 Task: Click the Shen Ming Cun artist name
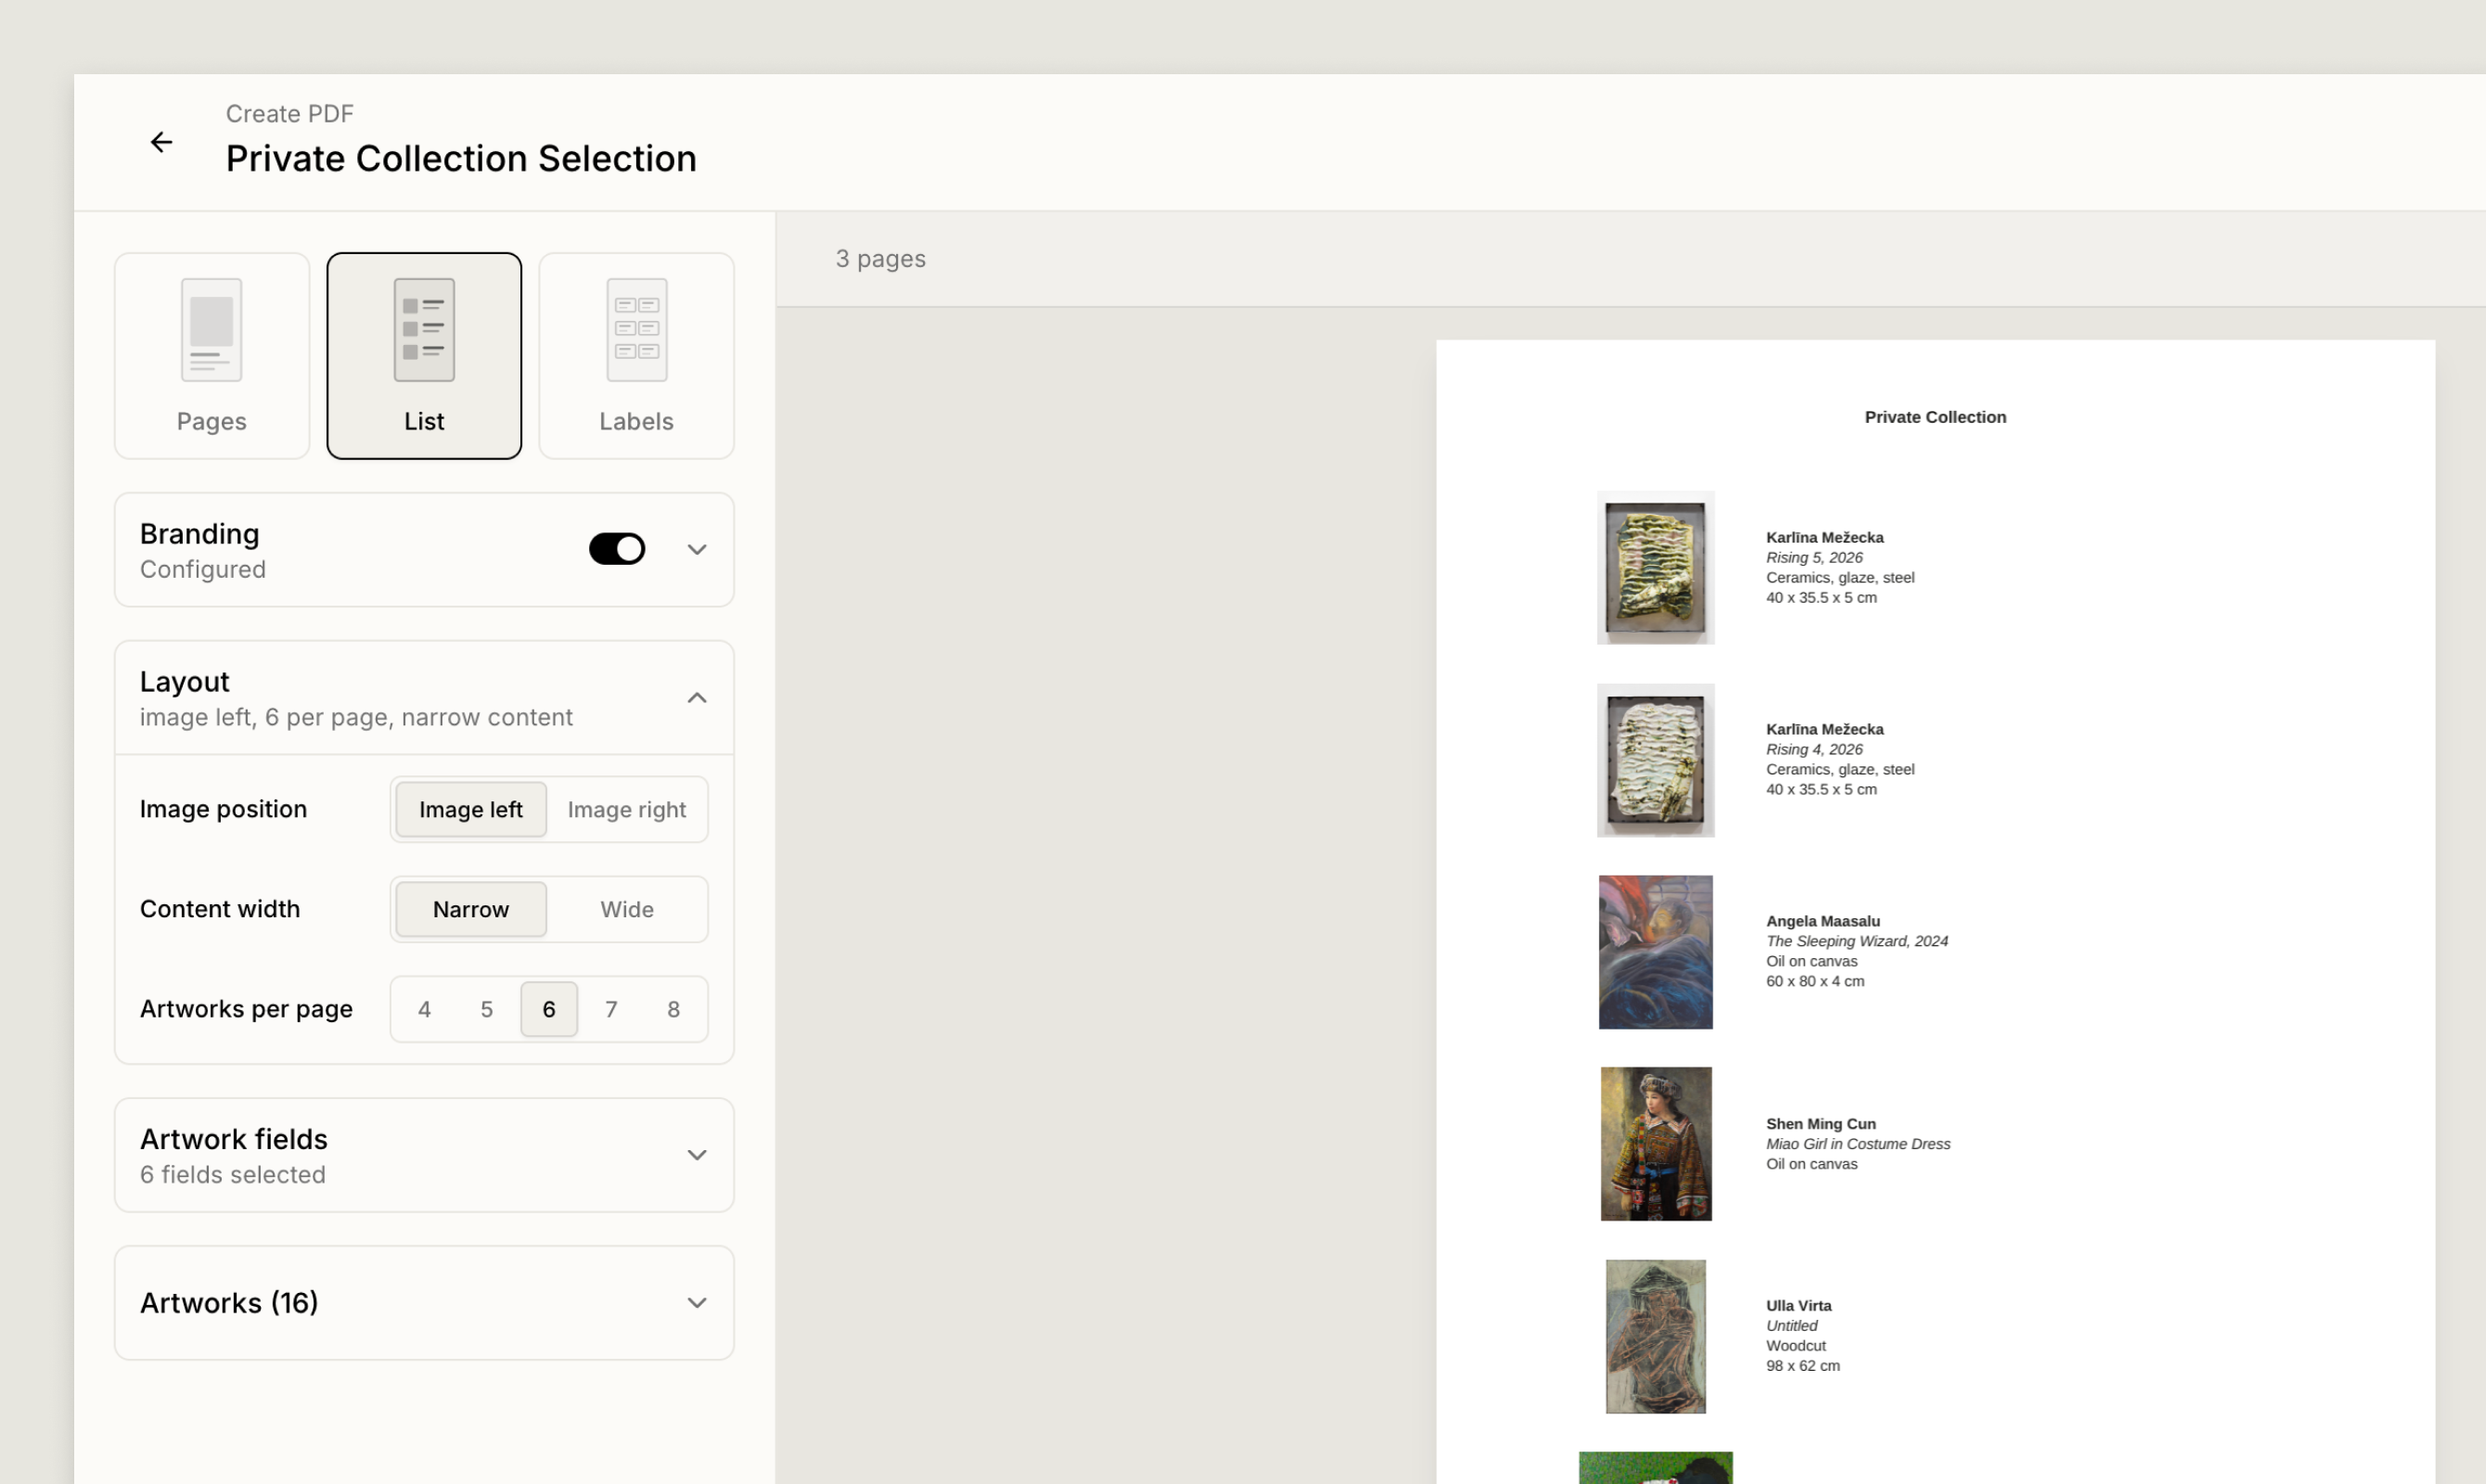[1821, 1124]
